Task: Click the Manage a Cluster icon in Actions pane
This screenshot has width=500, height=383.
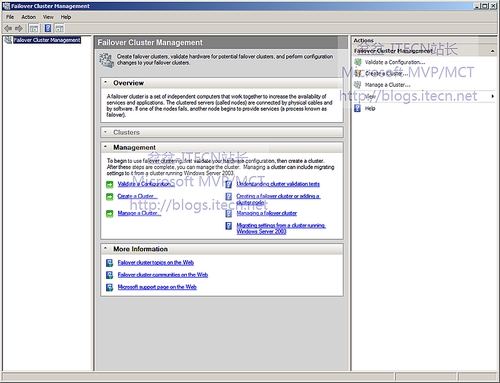Action: 358,85
